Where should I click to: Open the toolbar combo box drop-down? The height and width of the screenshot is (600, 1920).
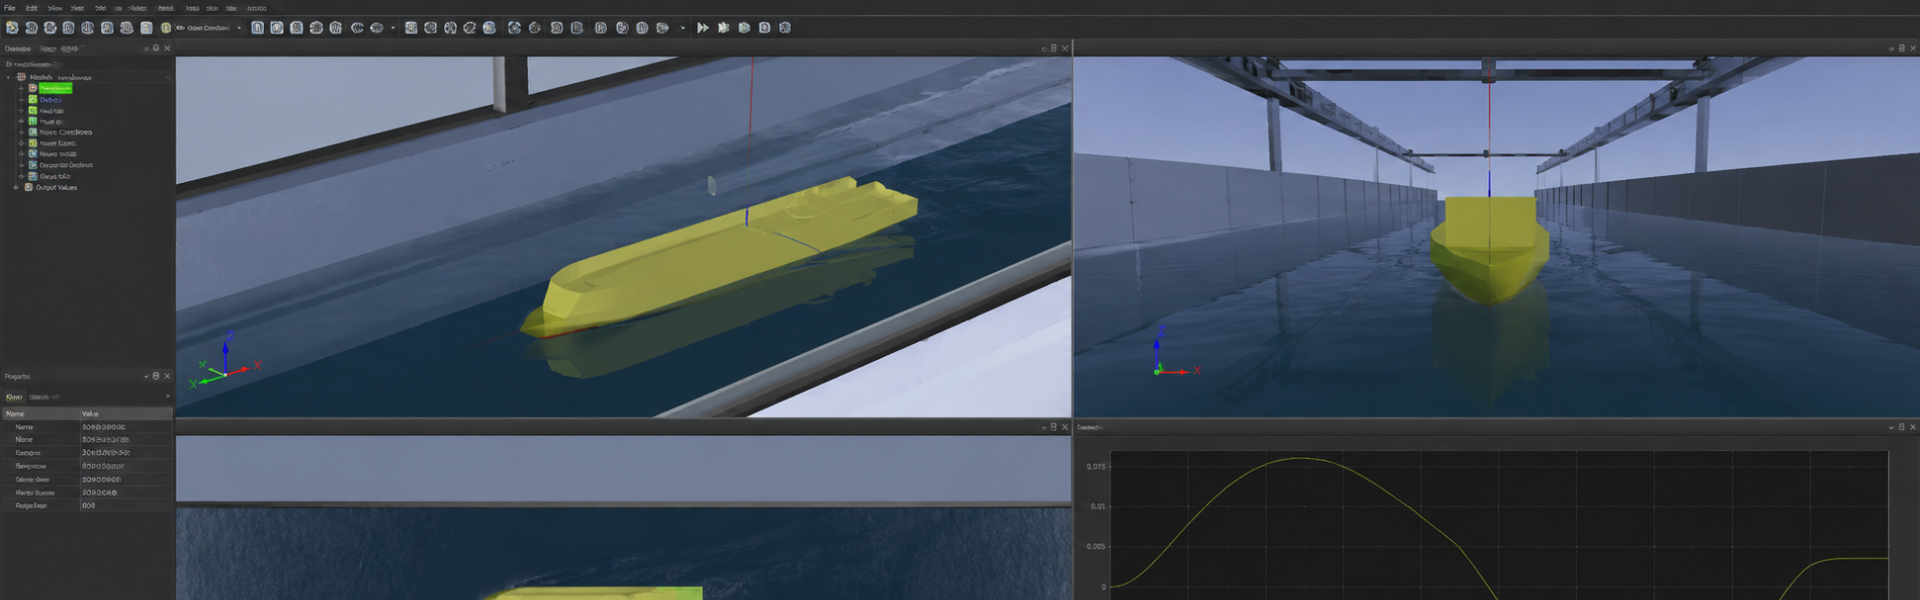point(209,28)
